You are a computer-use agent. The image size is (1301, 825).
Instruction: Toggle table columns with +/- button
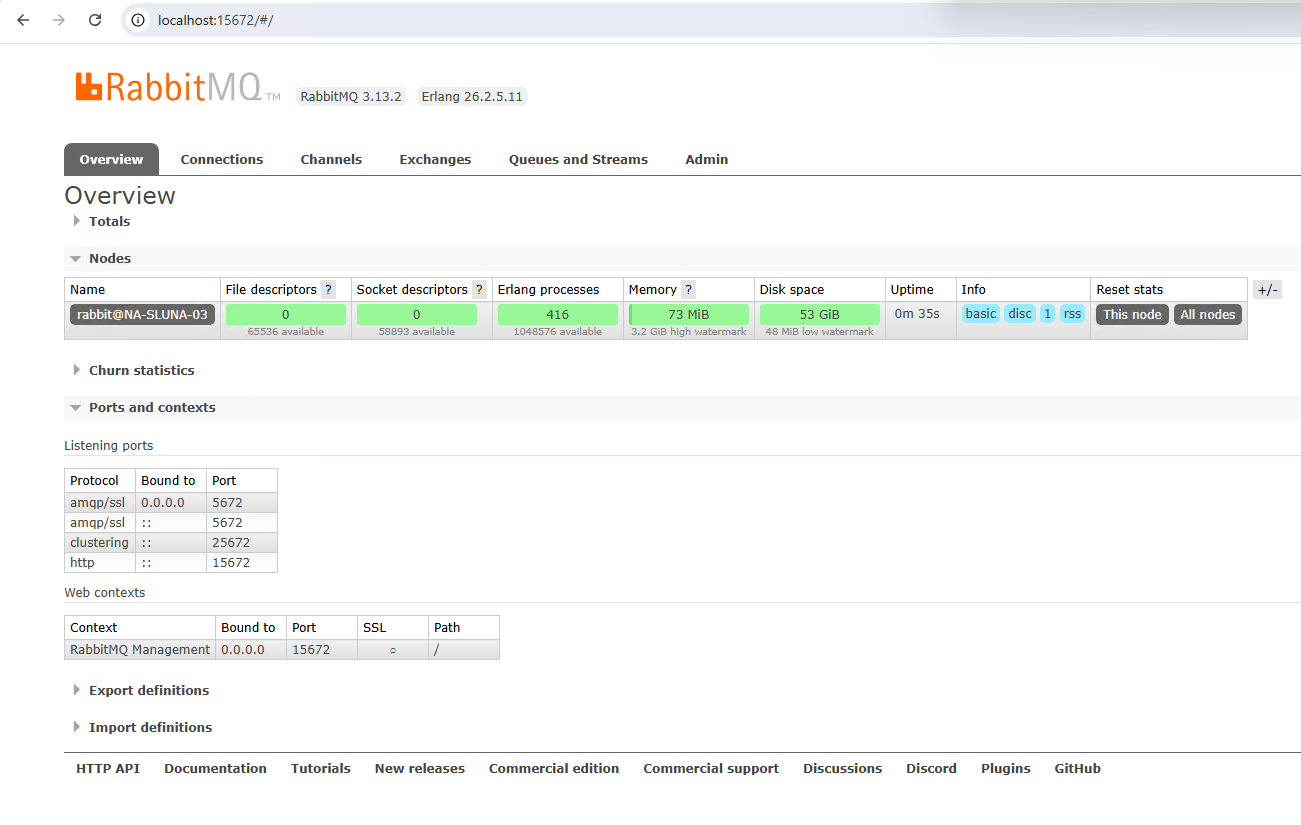point(1267,289)
